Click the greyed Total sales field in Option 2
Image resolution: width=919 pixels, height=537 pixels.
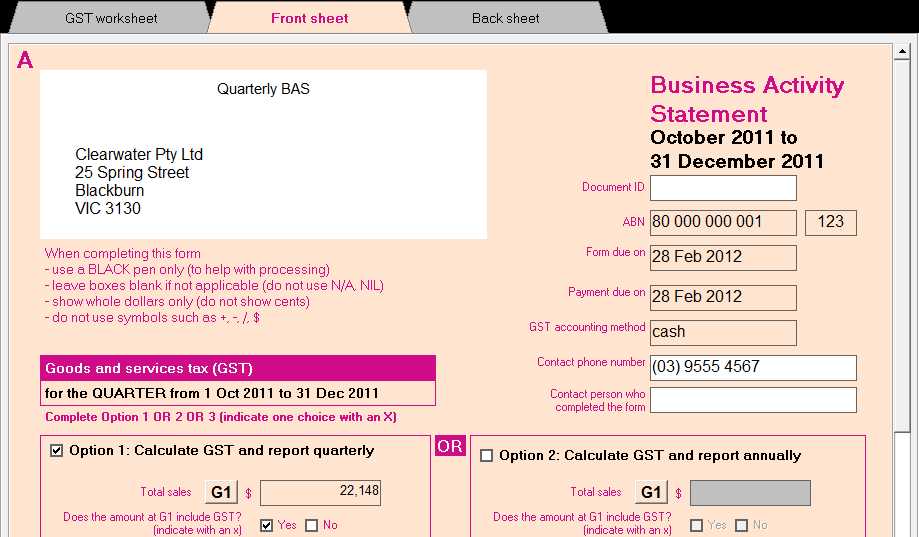pos(750,492)
